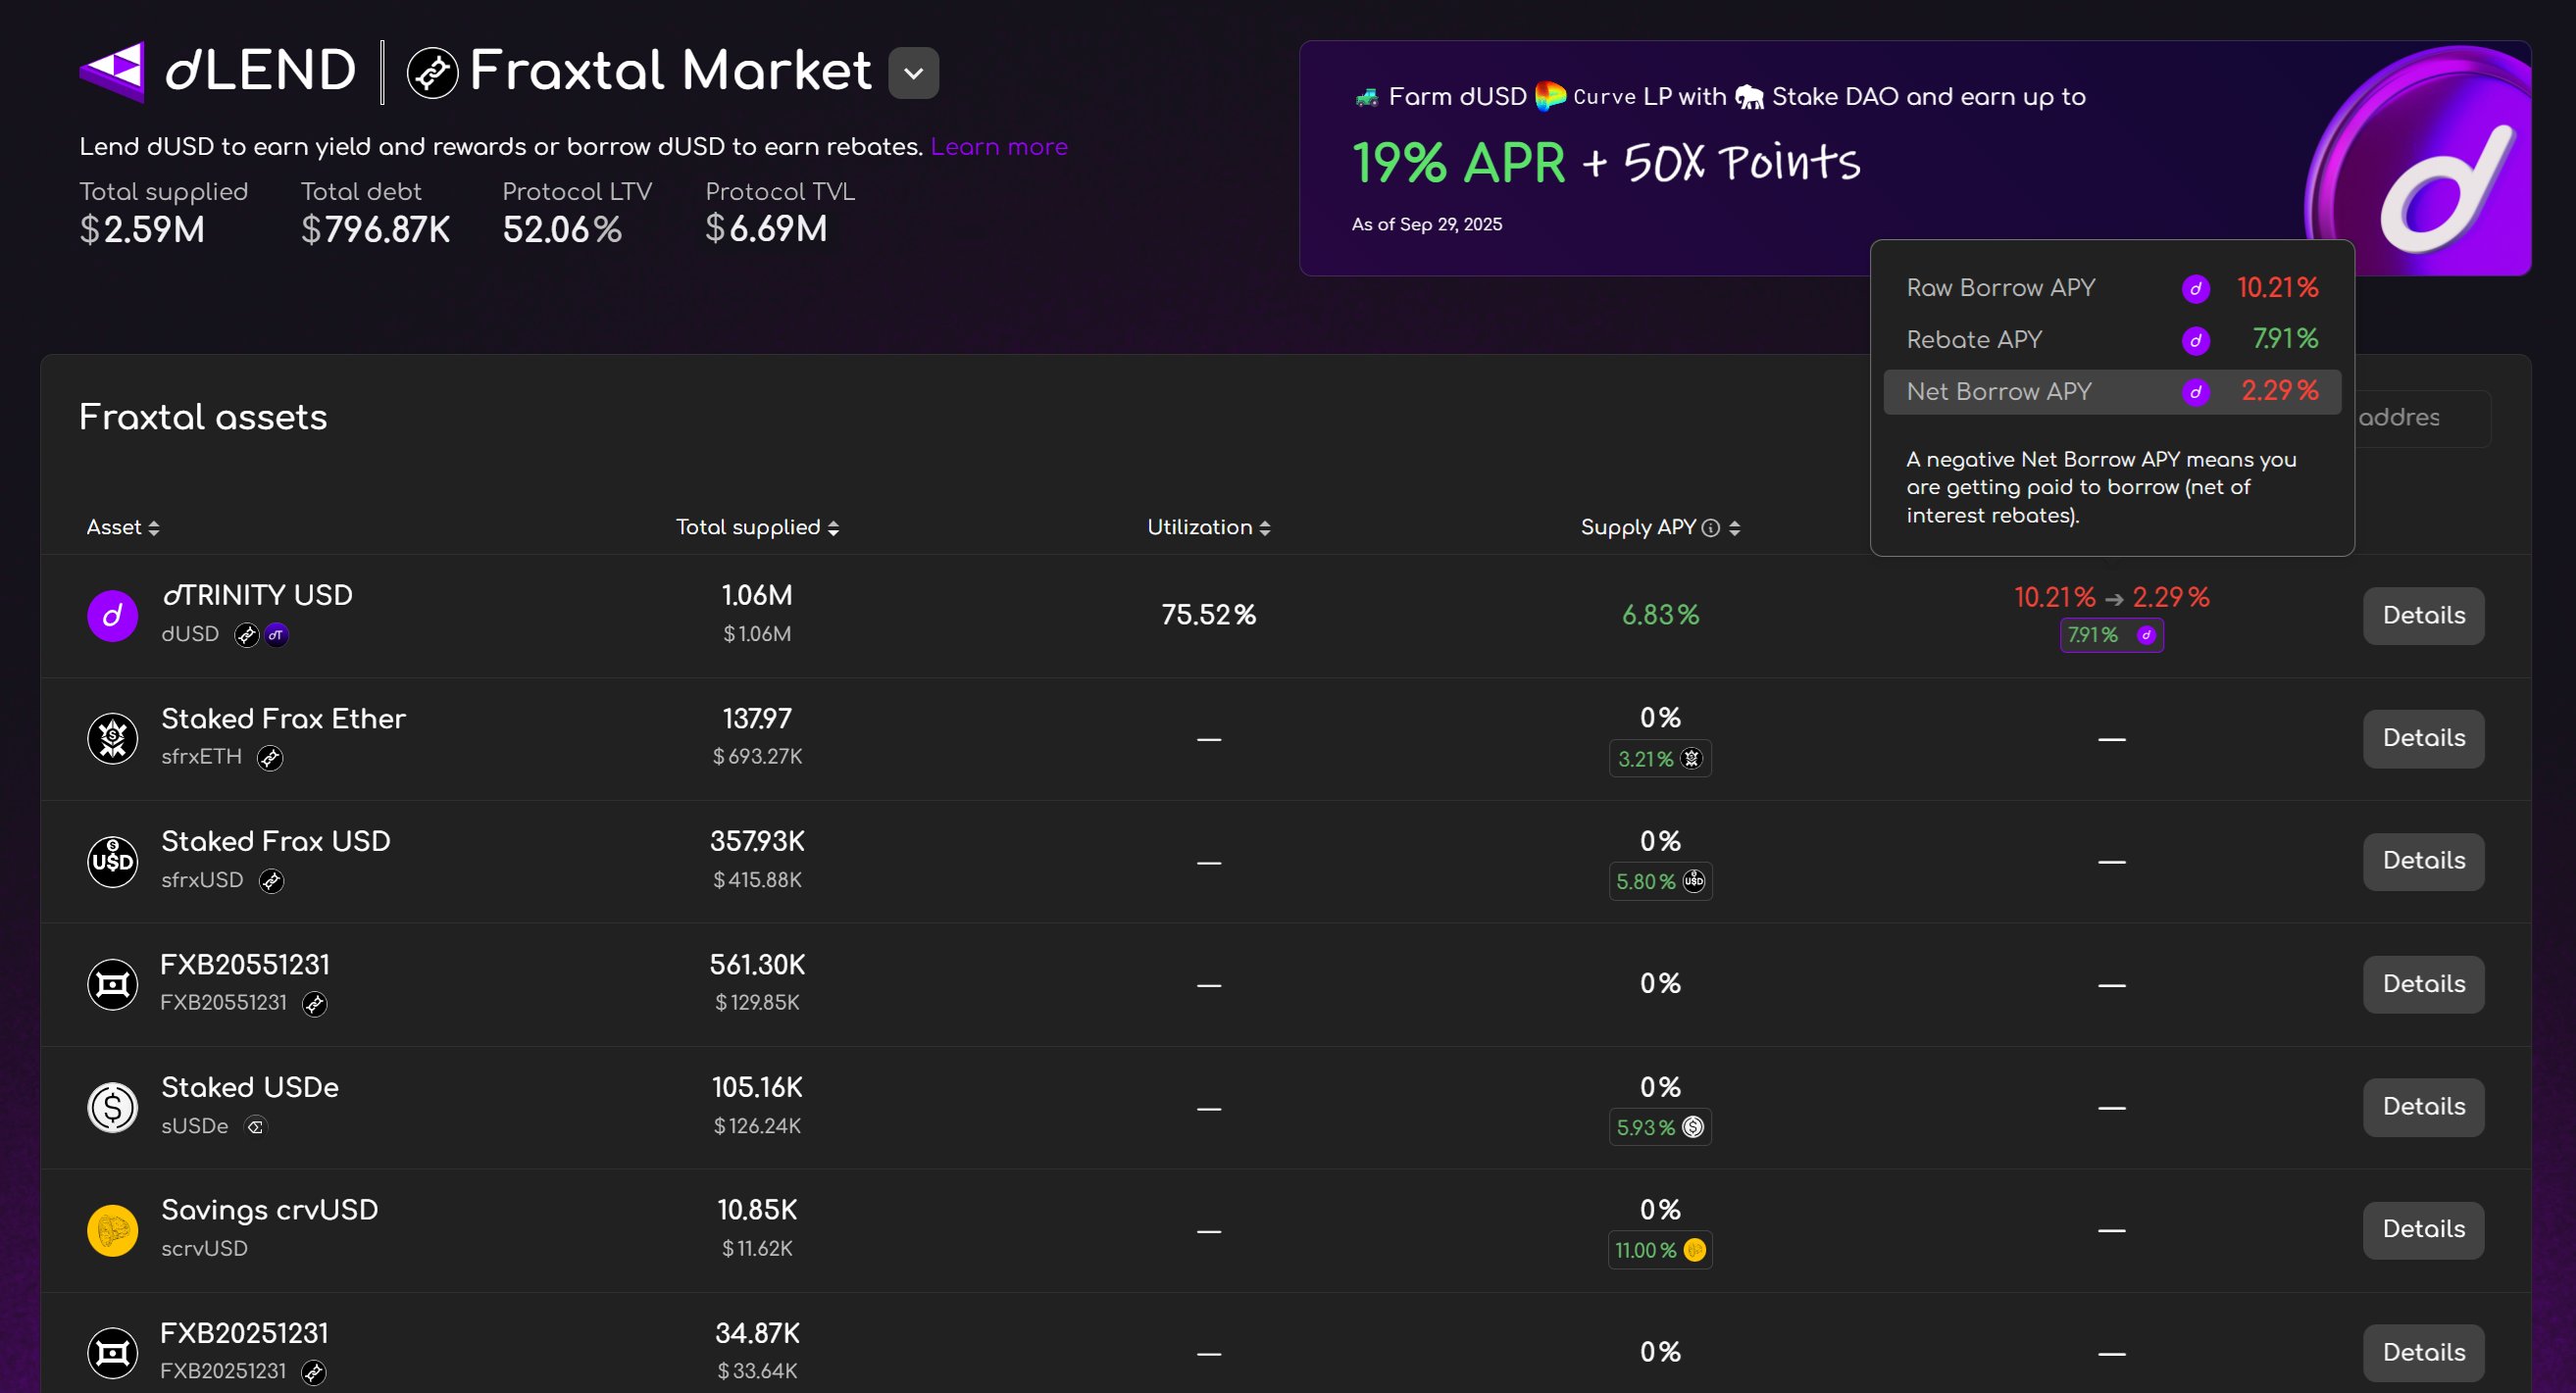The height and width of the screenshot is (1393, 2576).
Task: Open the market selector dropdown
Action: 913,72
